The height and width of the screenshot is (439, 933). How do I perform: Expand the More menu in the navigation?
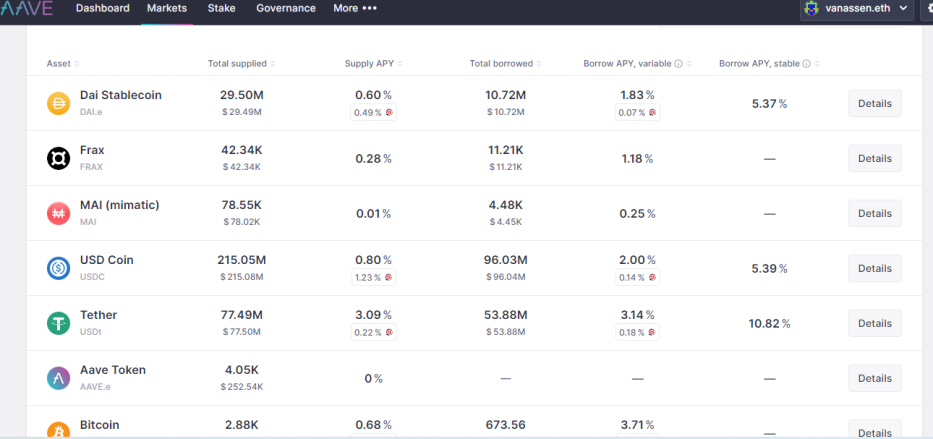[x=355, y=9]
